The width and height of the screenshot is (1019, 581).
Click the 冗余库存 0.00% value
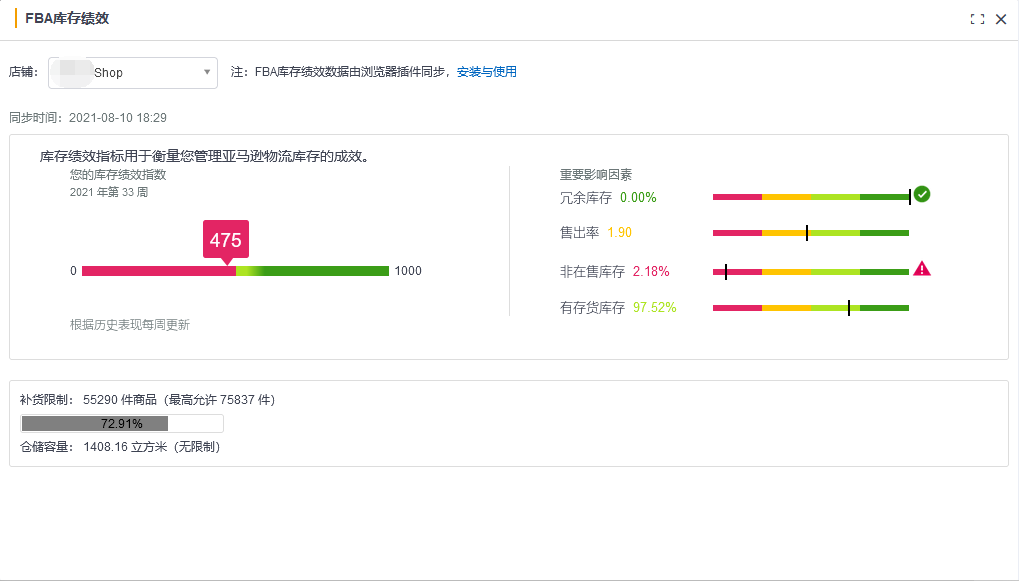tap(638, 198)
